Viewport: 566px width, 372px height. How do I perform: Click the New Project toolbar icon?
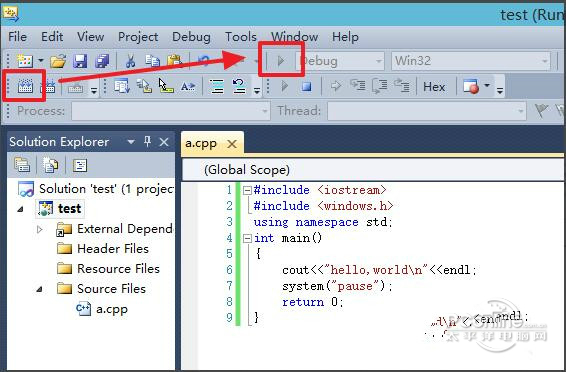coord(25,61)
